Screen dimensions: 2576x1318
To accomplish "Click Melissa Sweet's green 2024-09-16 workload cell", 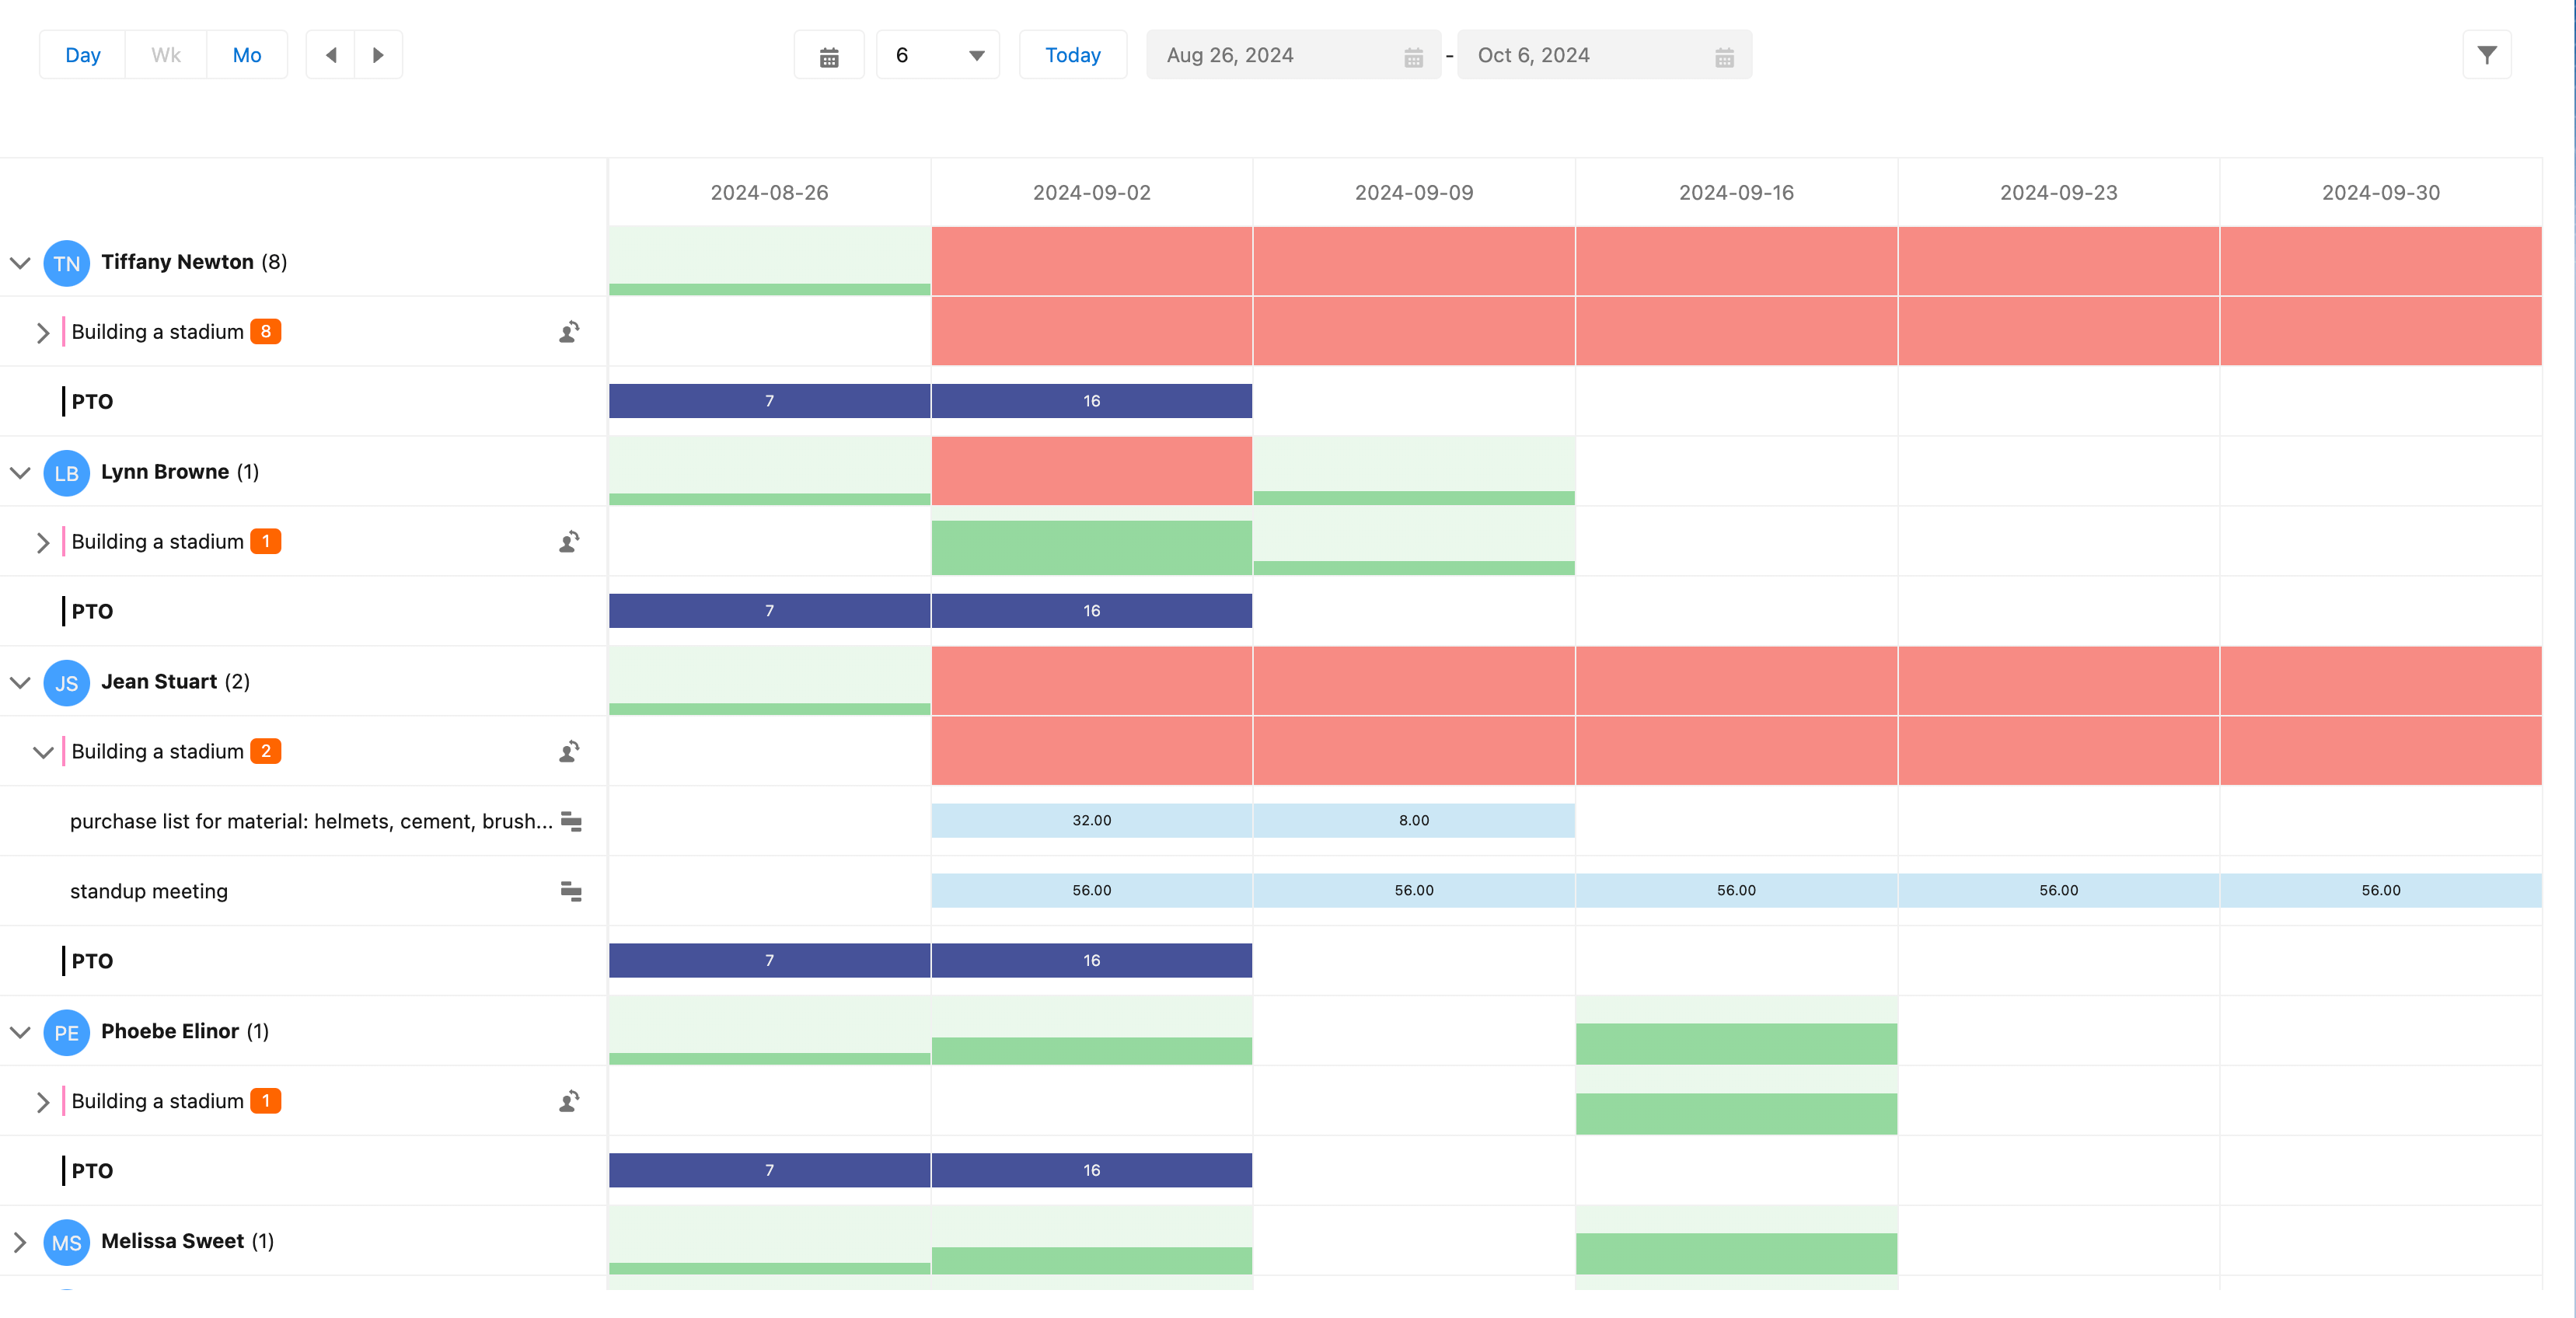I will (1736, 1241).
